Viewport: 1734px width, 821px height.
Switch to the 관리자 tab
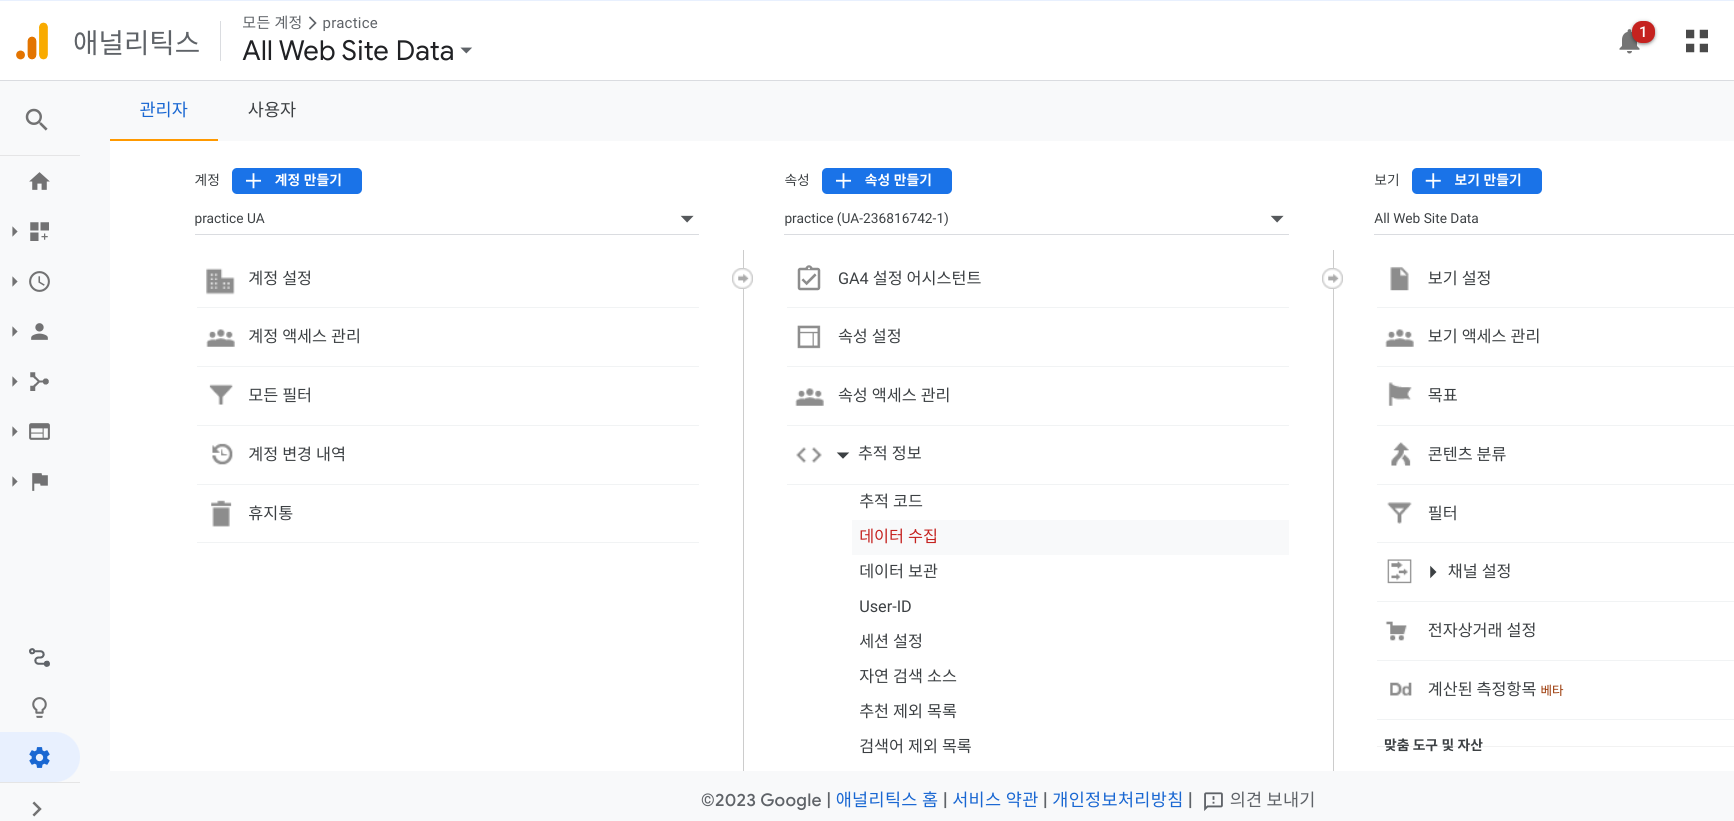coord(164,110)
